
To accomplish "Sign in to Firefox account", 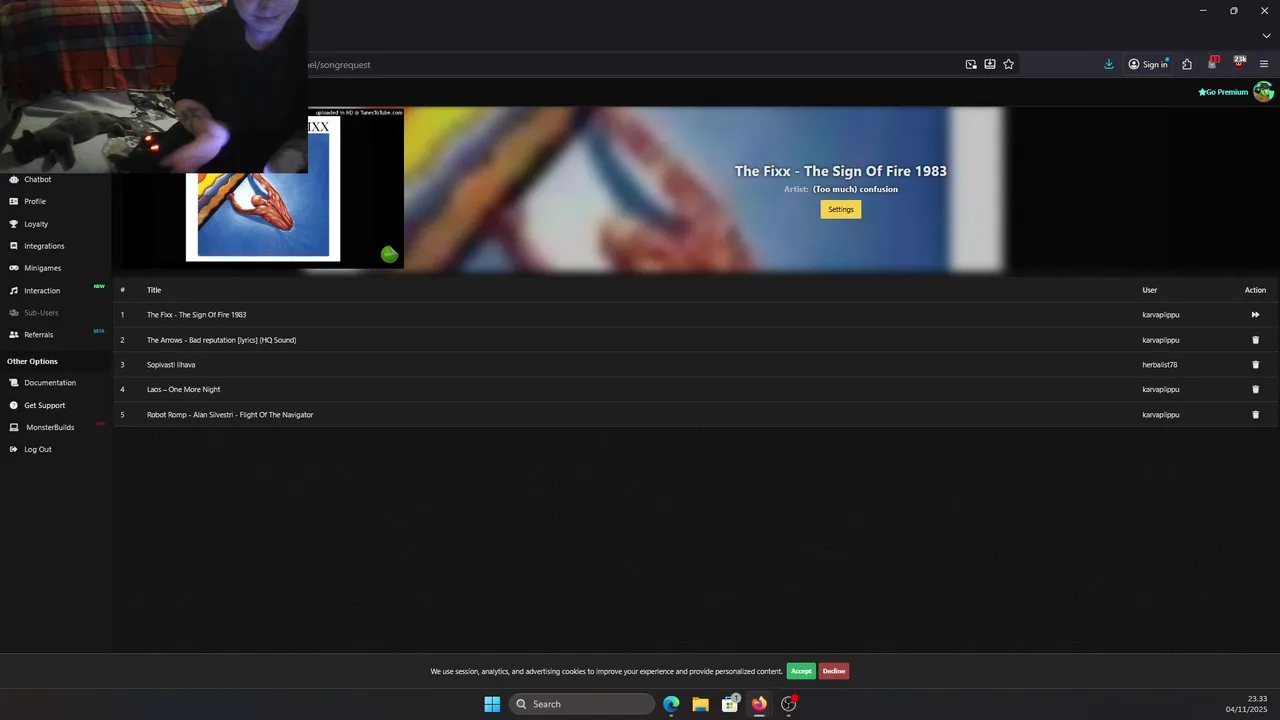I will pyautogui.click(x=1148, y=64).
